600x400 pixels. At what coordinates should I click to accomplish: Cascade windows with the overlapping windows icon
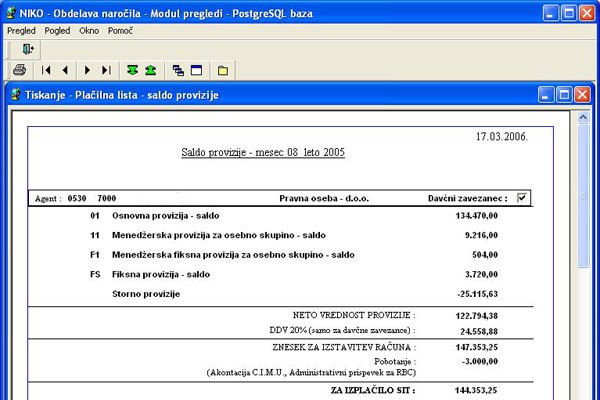pyautogui.click(x=178, y=71)
